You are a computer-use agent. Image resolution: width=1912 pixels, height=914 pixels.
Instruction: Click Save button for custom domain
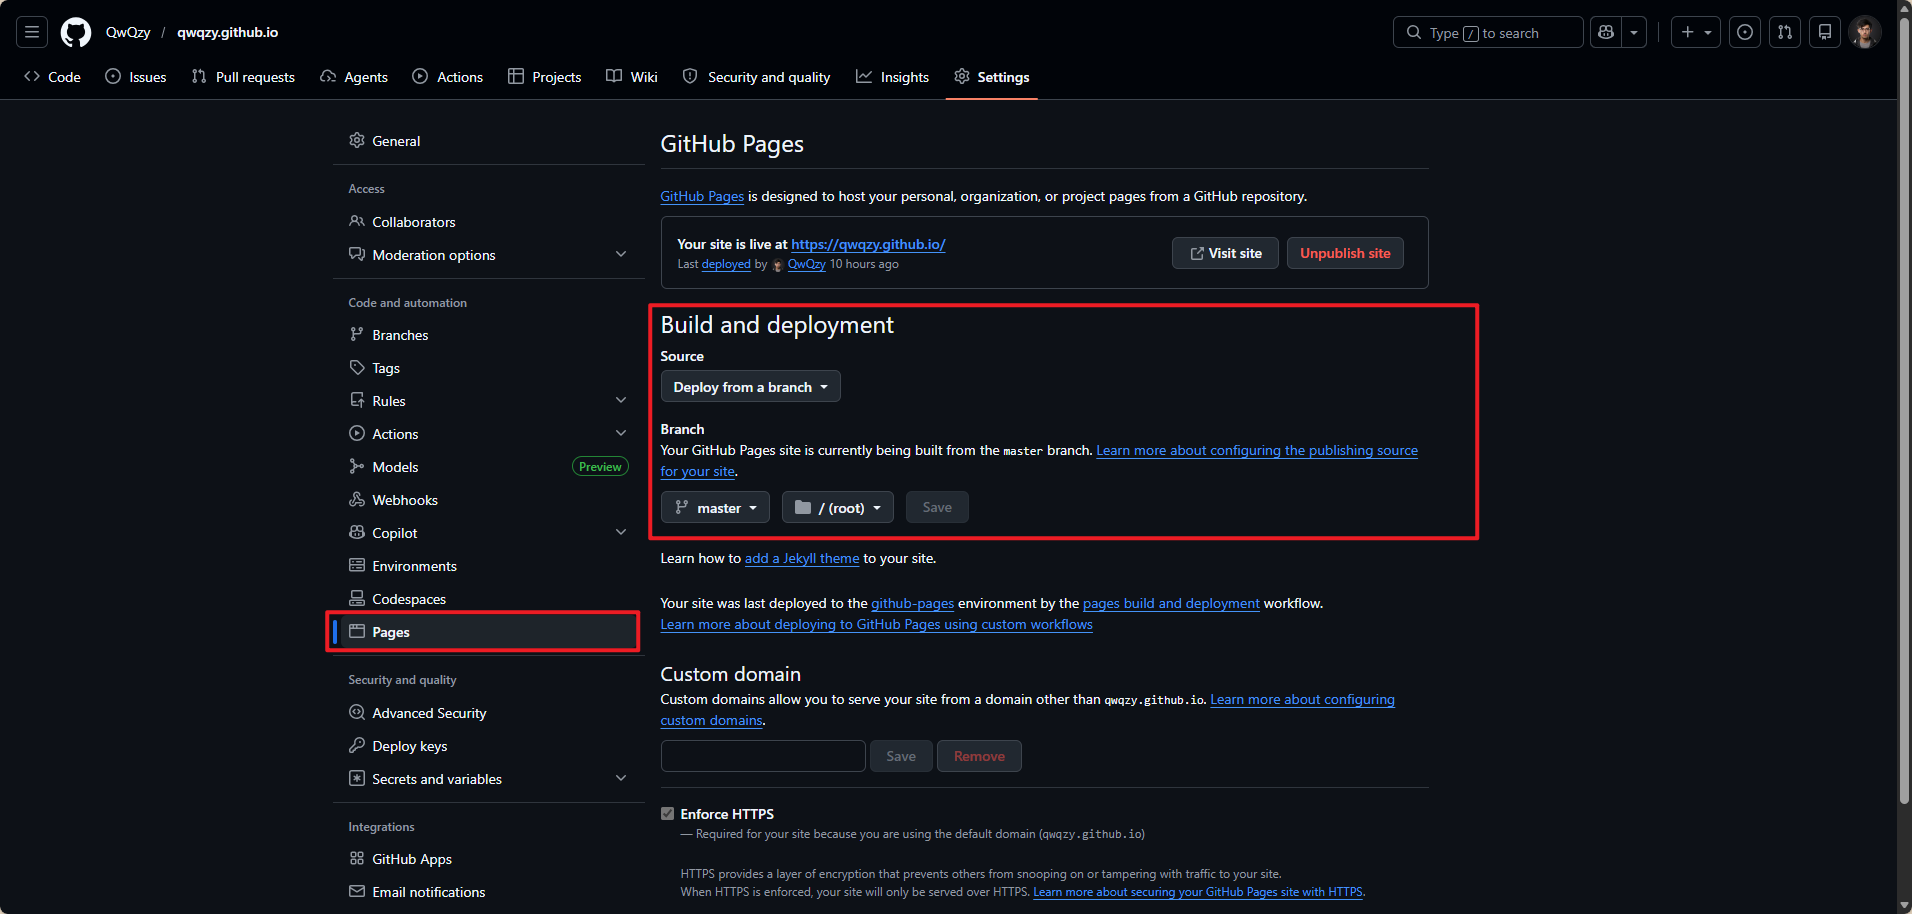pyautogui.click(x=901, y=756)
